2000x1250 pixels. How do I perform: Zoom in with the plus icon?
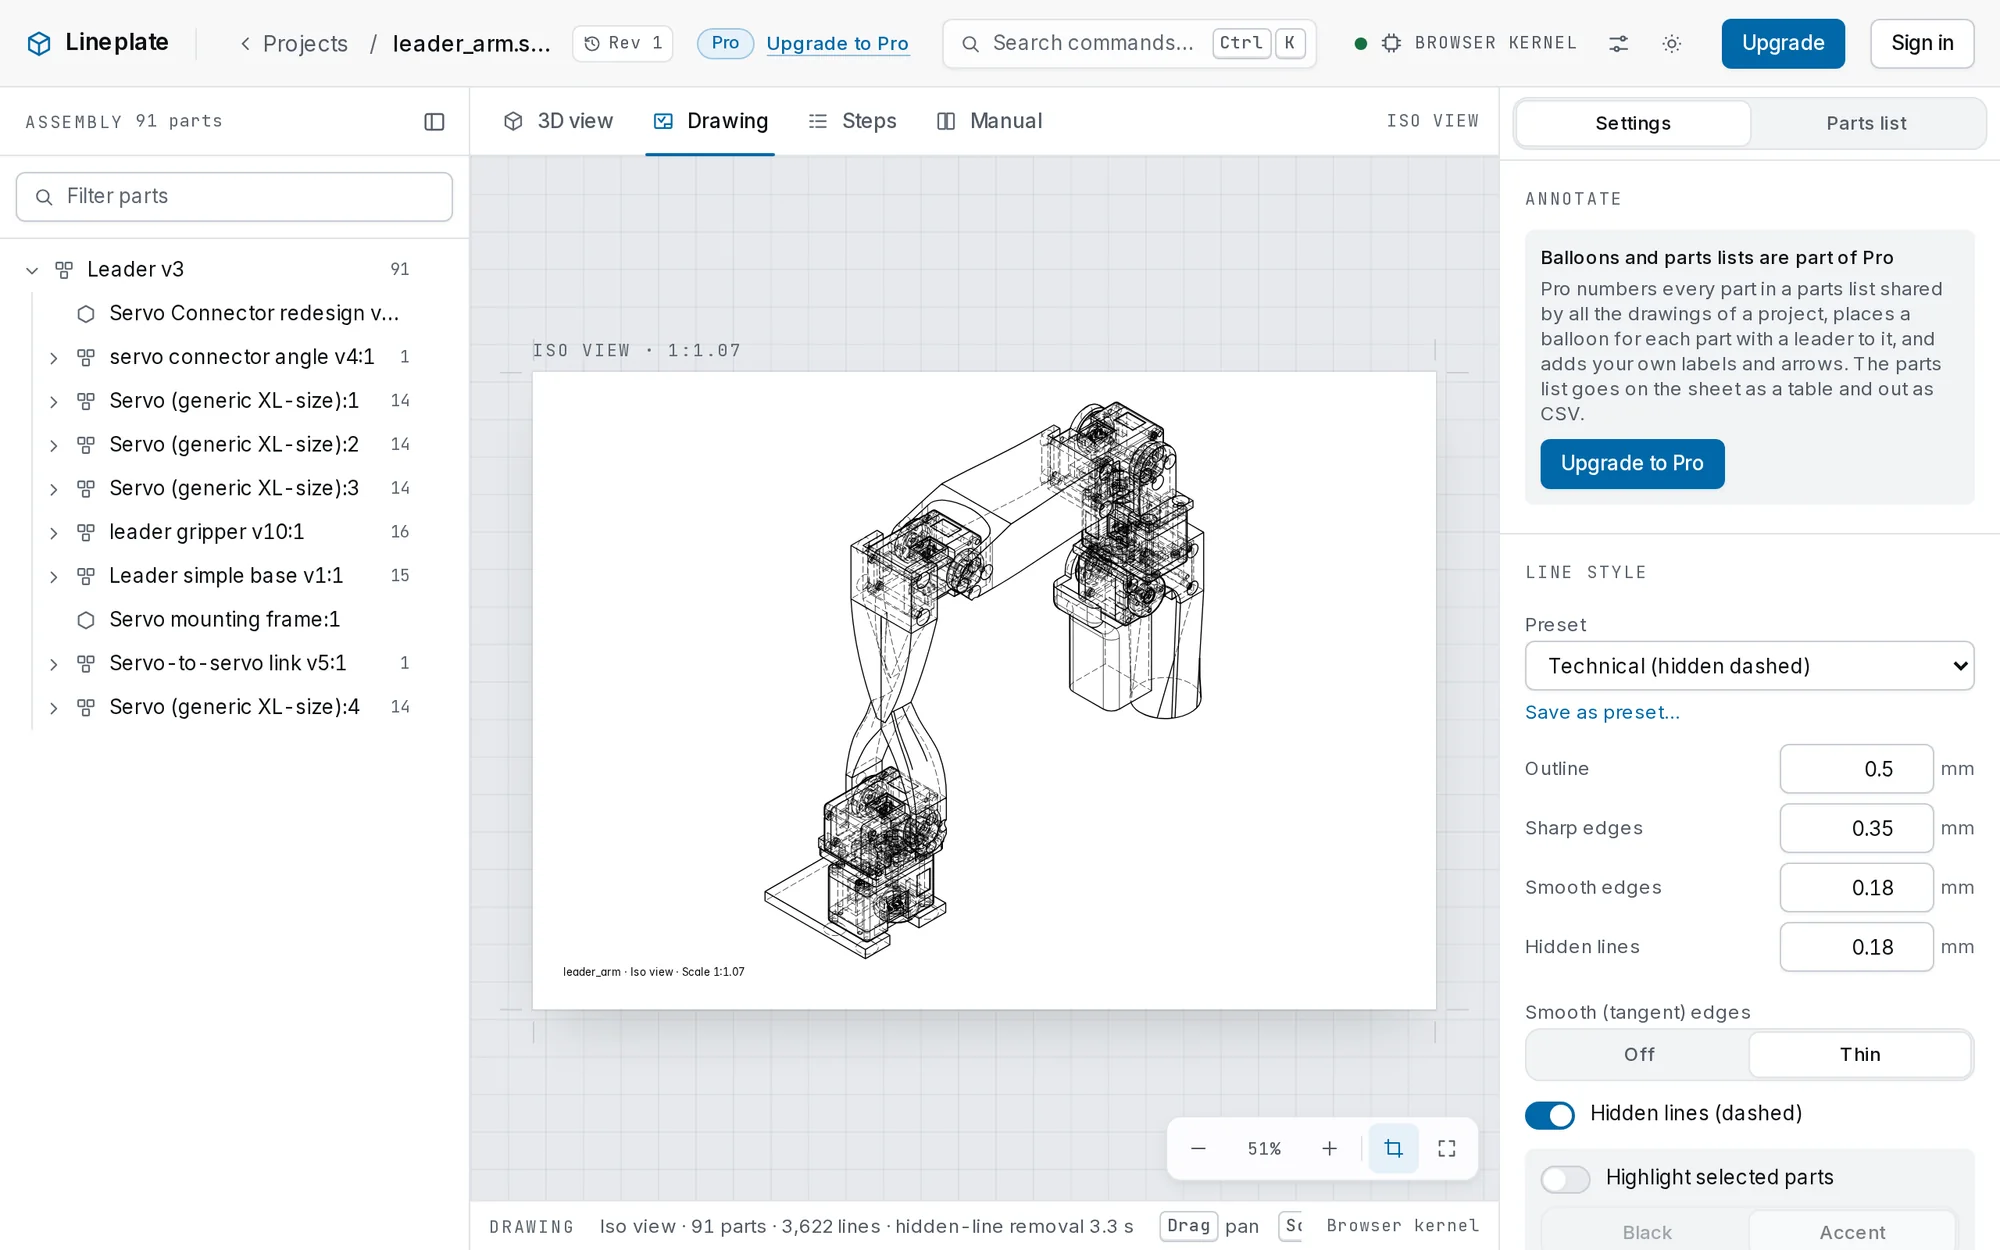click(1329, 1149)
